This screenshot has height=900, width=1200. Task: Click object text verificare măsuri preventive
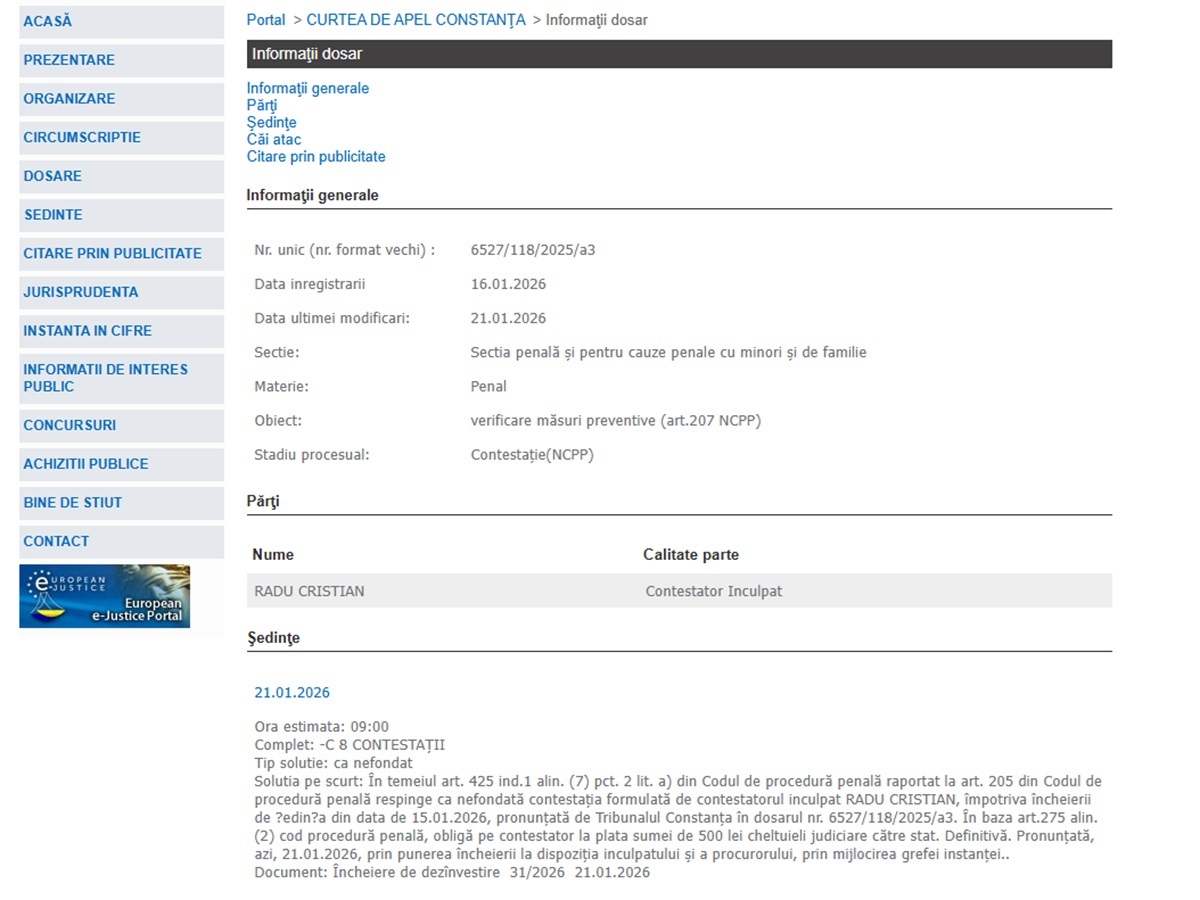[616, 421]
